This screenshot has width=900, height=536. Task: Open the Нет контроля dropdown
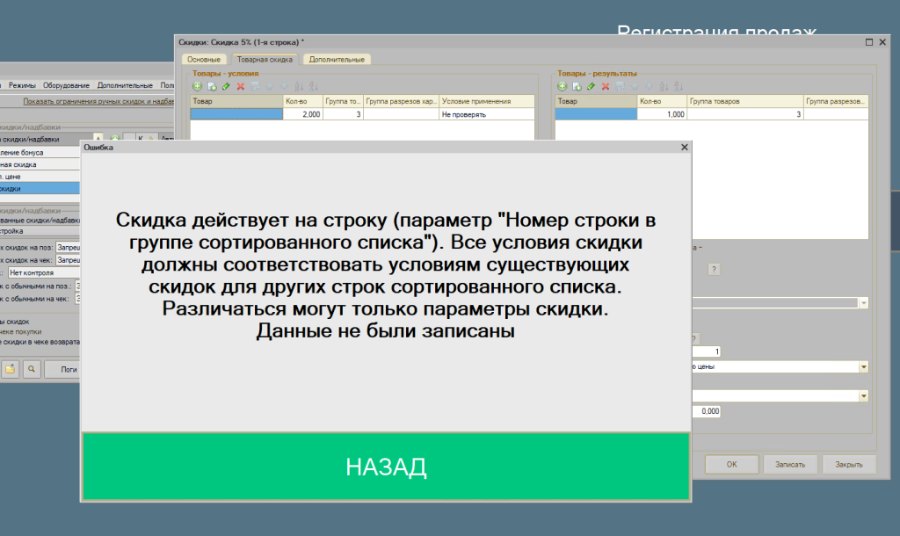coord(44,273)
